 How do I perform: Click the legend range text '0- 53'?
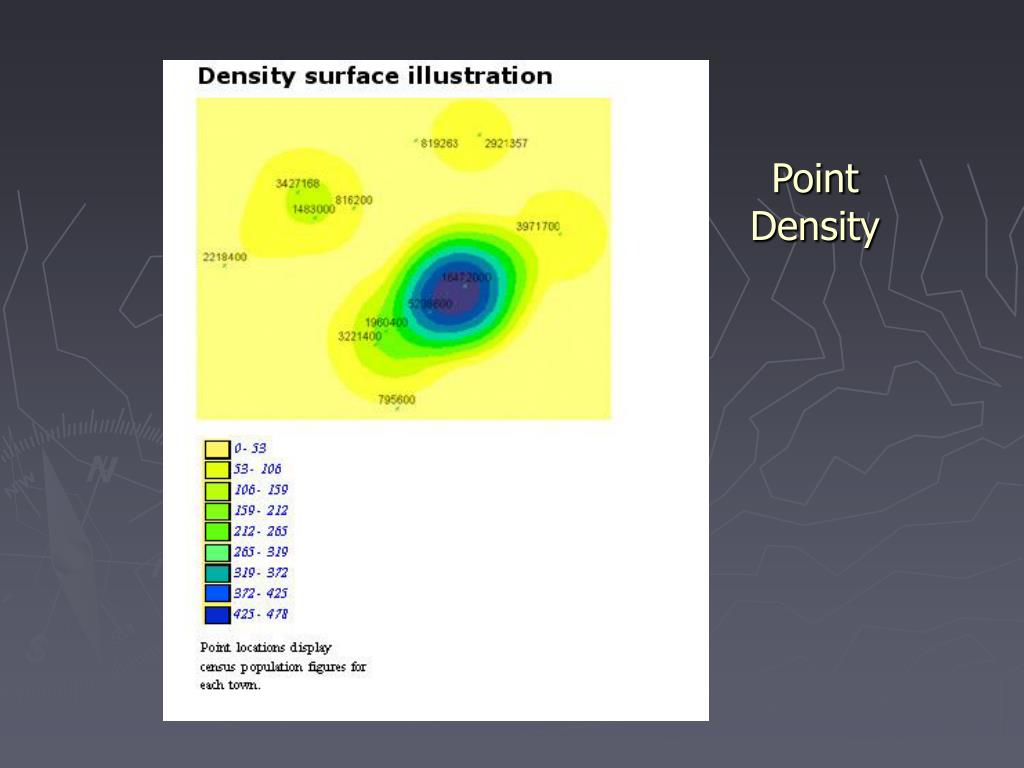250,449
